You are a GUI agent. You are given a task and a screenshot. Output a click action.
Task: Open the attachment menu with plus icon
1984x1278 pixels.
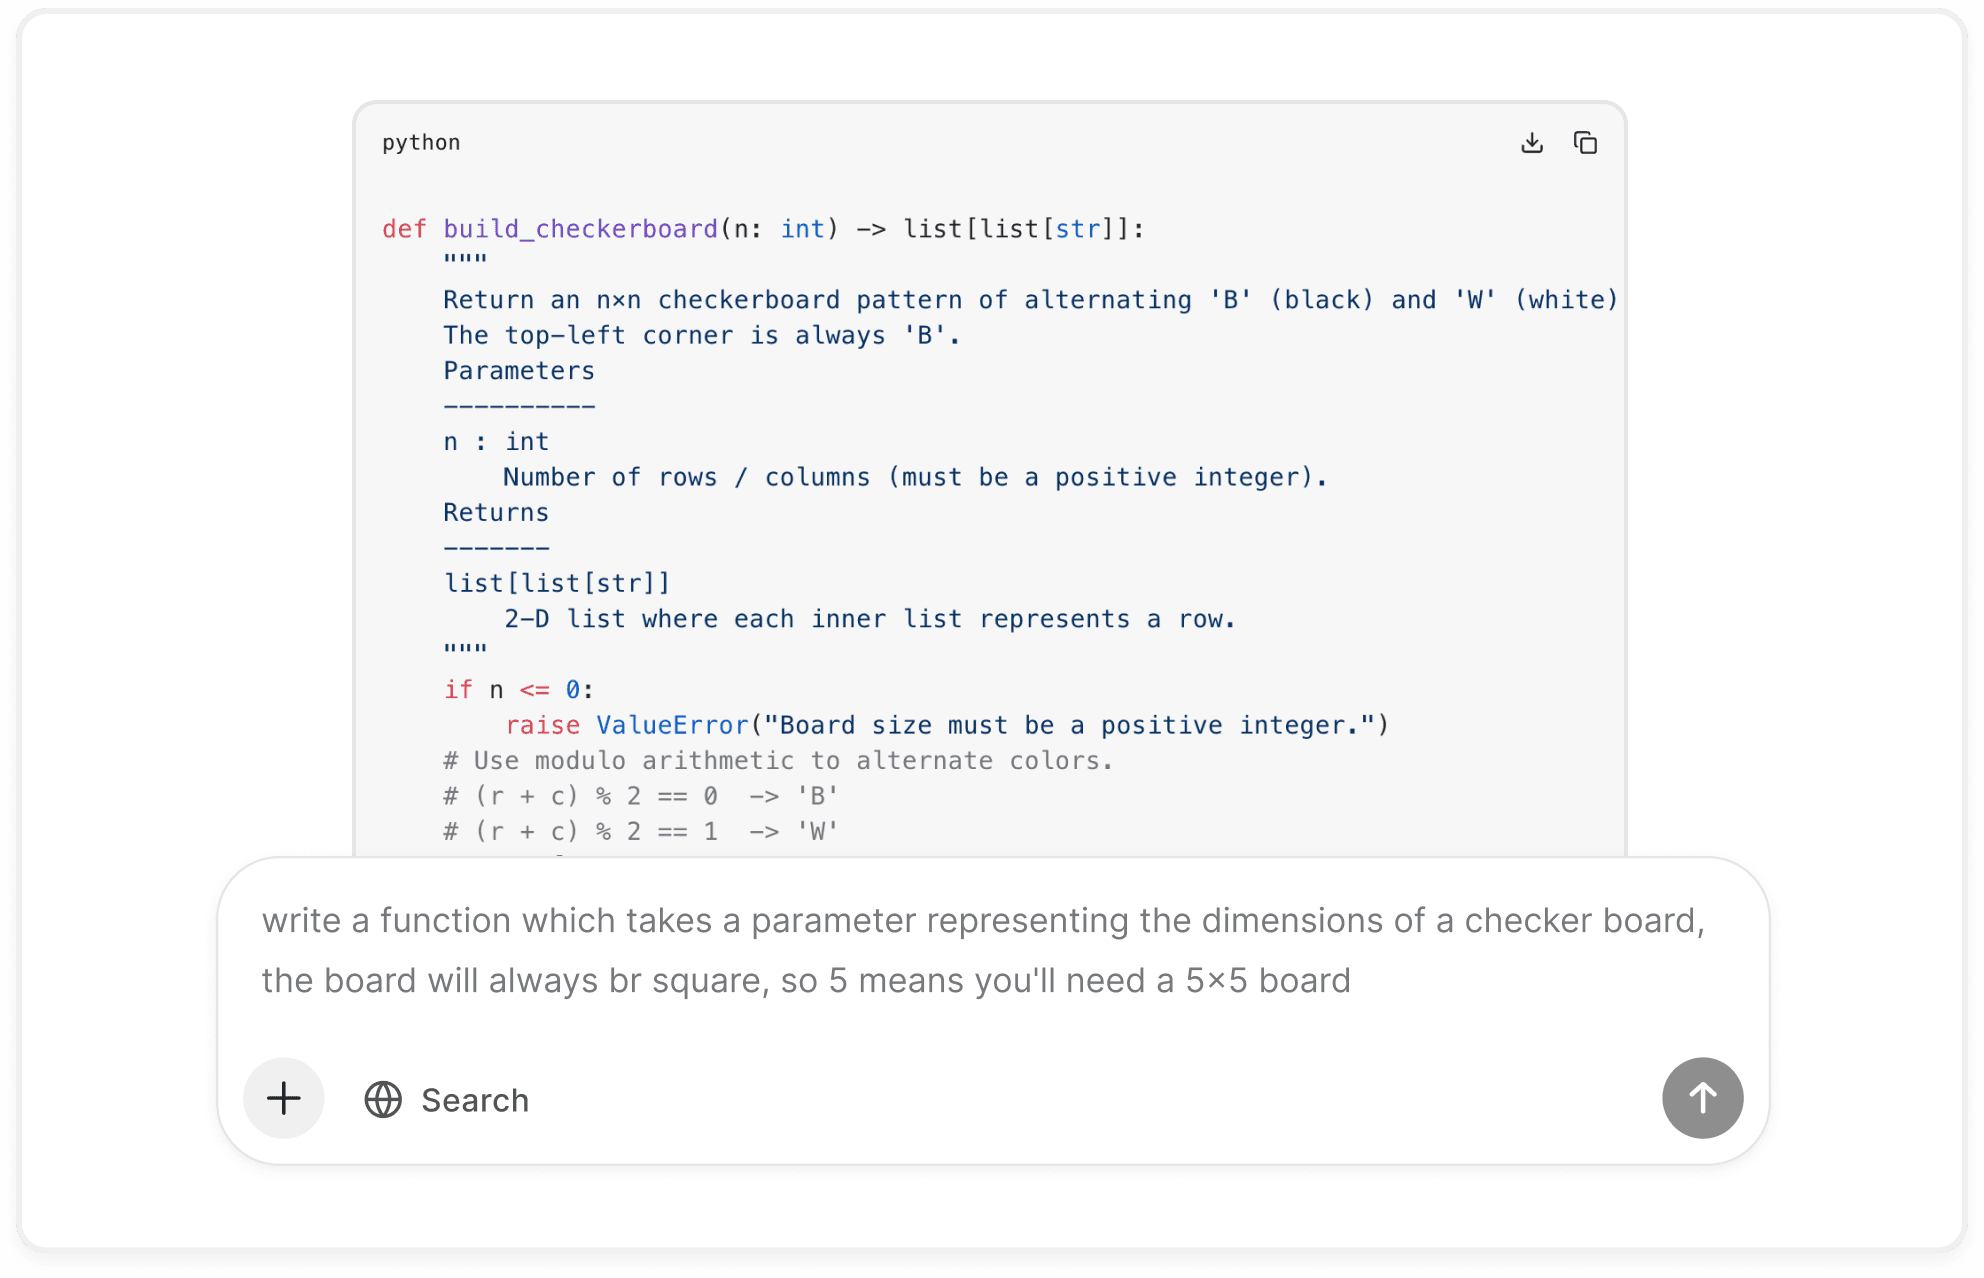283,1098
